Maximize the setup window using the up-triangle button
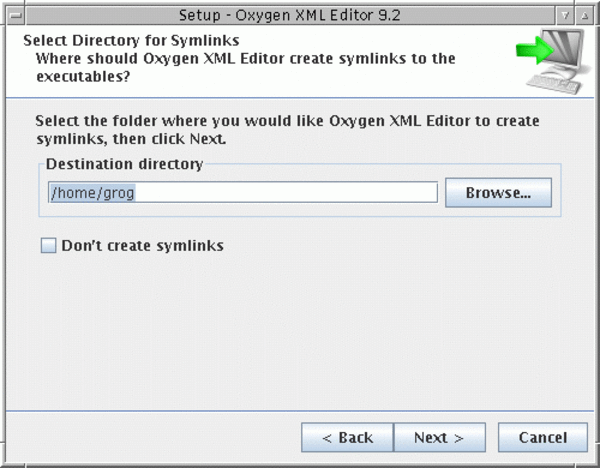The image size is (600, 468). click(x=584, y=15)
